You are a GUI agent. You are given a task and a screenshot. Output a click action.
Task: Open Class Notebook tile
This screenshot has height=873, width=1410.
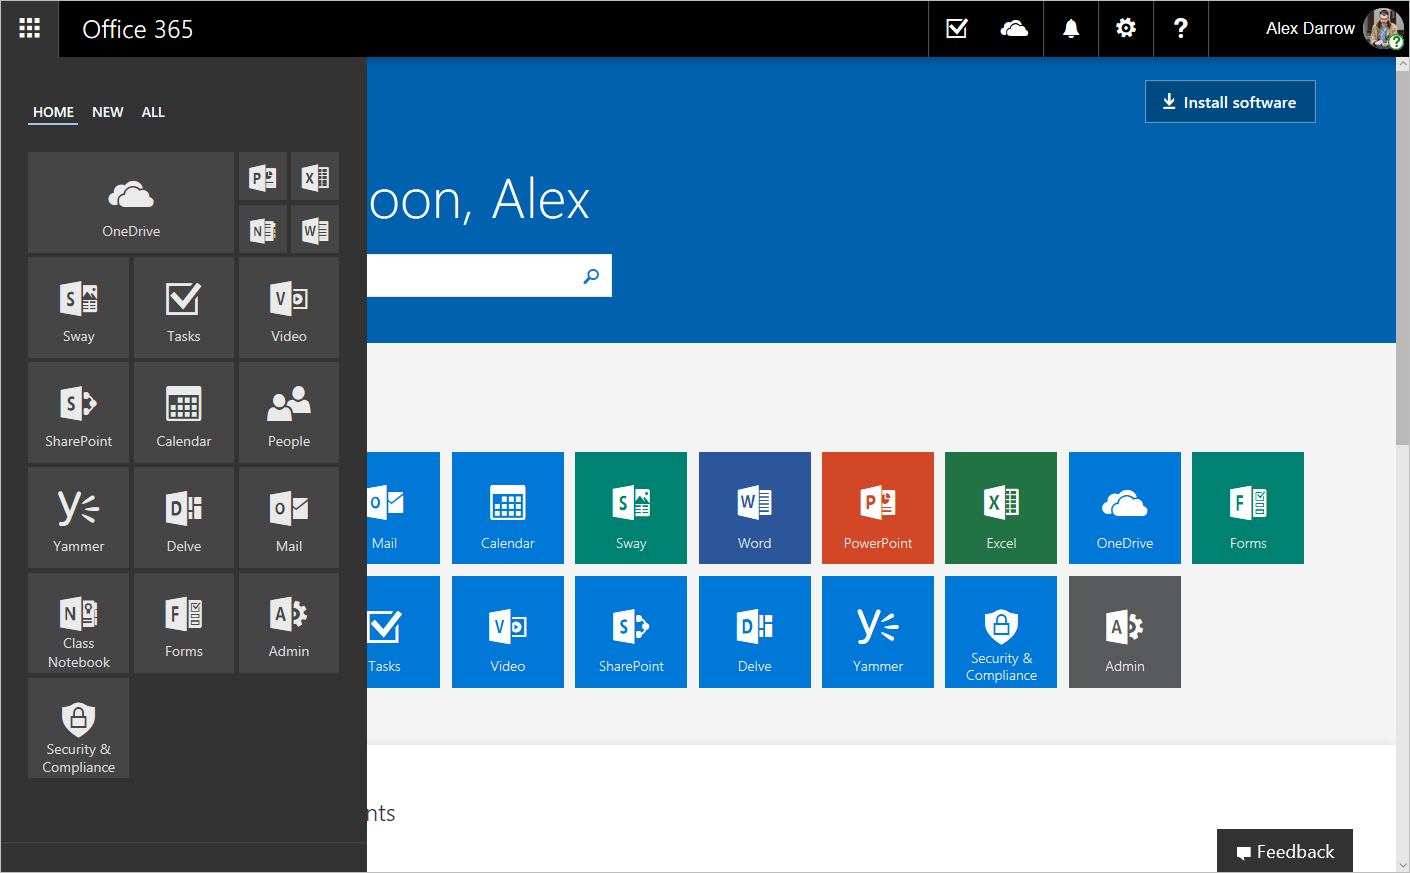tap(78, 623)
